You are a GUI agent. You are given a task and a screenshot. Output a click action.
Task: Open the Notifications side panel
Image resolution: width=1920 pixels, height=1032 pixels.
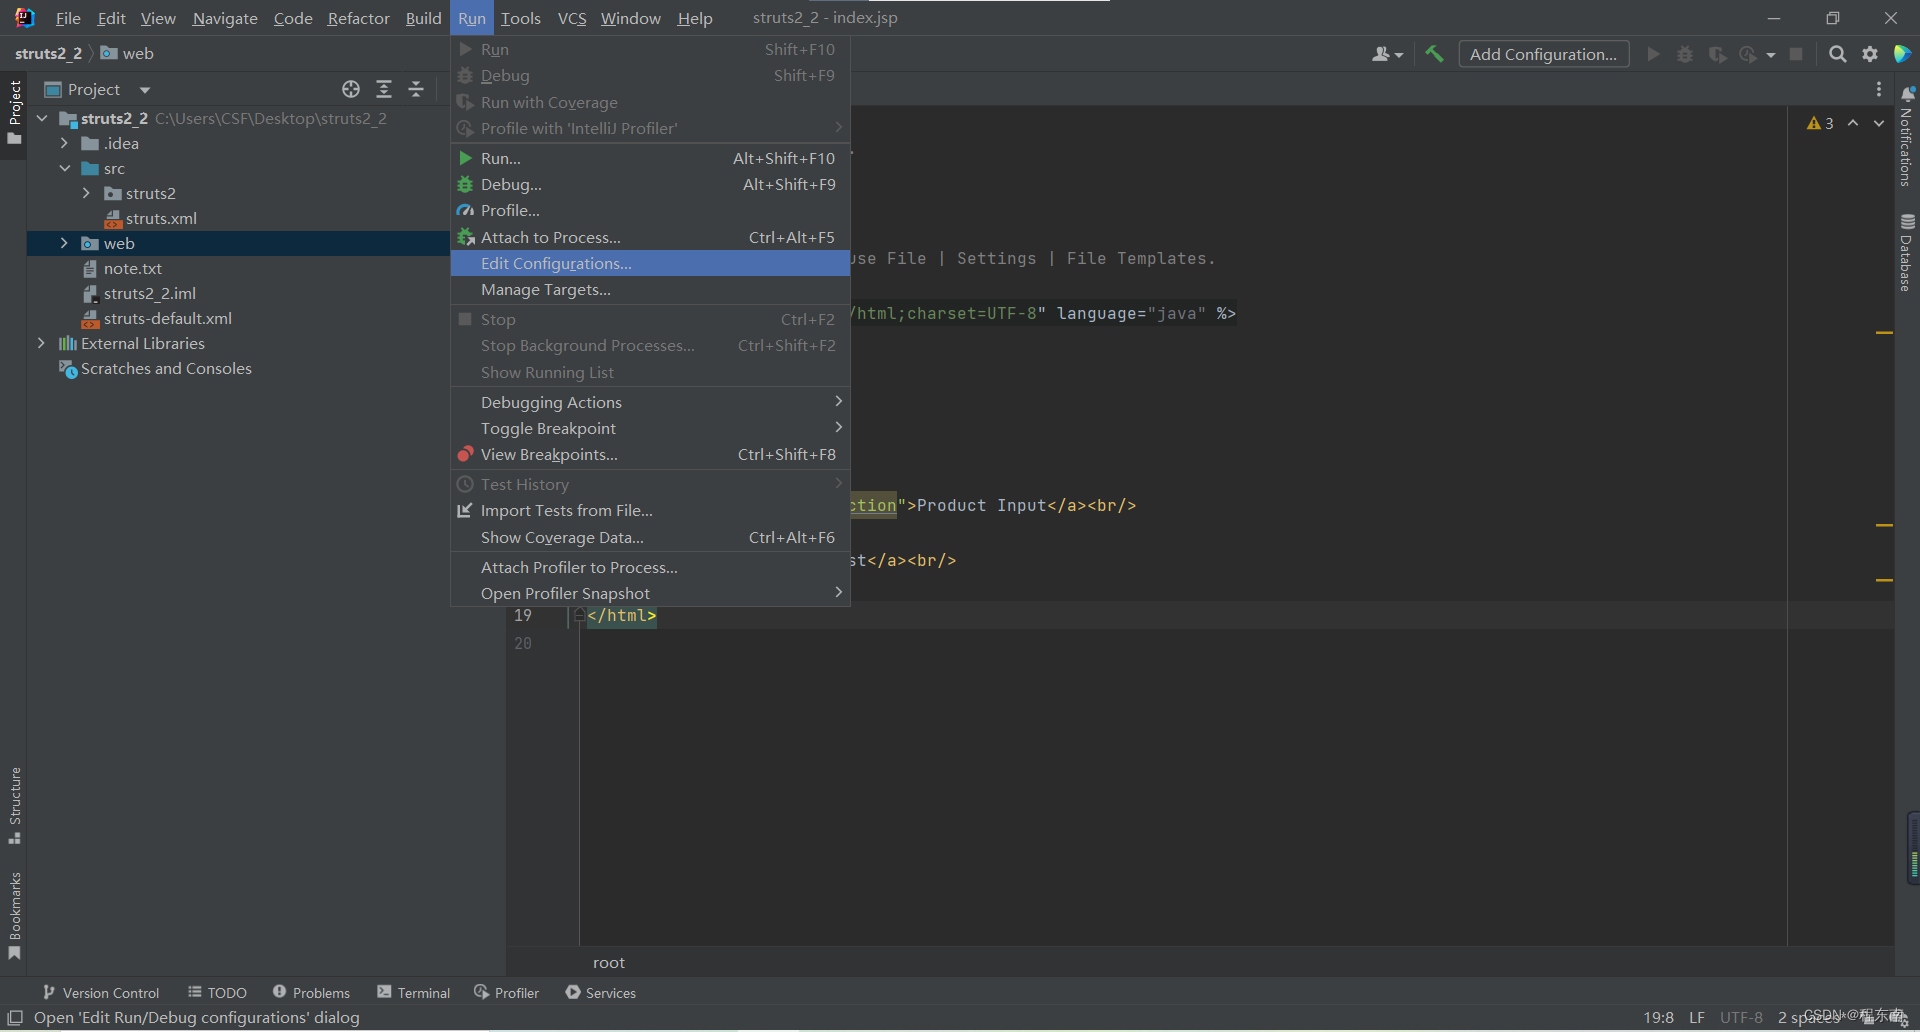point(1907,135)
